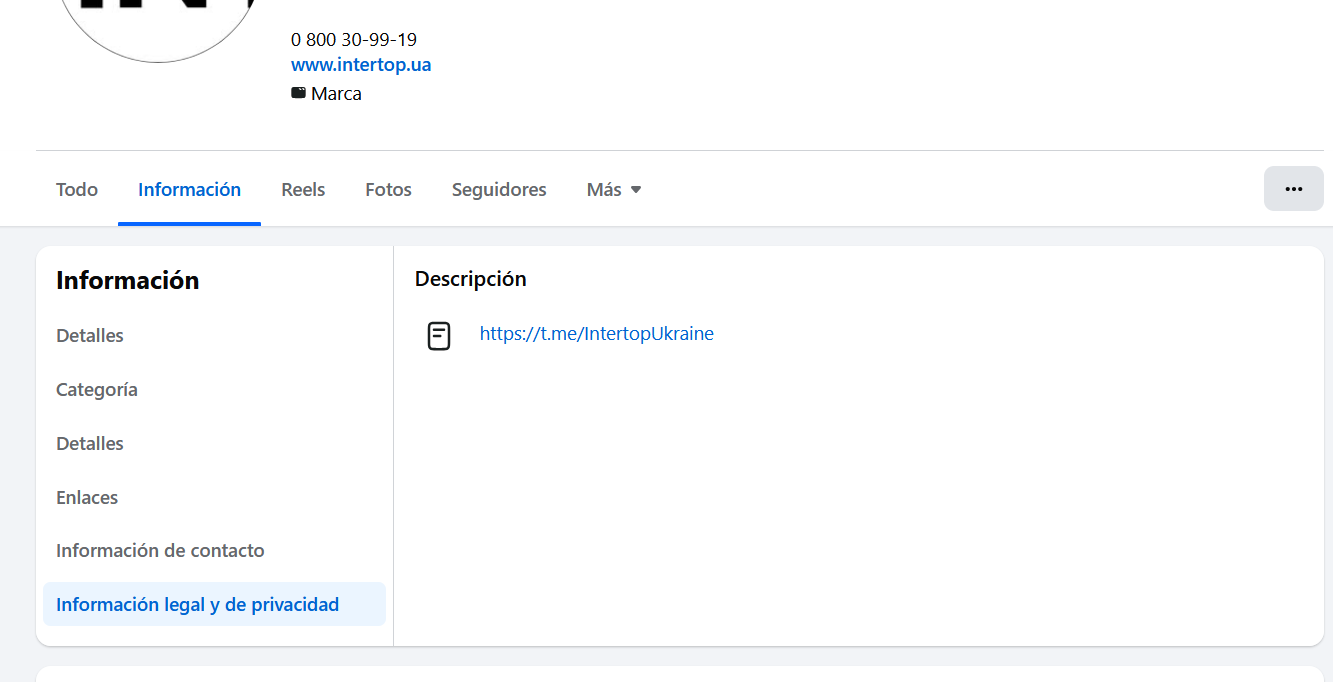Open the www.intertop.ua website link
Image resolution: width=1333 pixels, height=682 pixels.
click(x=361, y=65)
